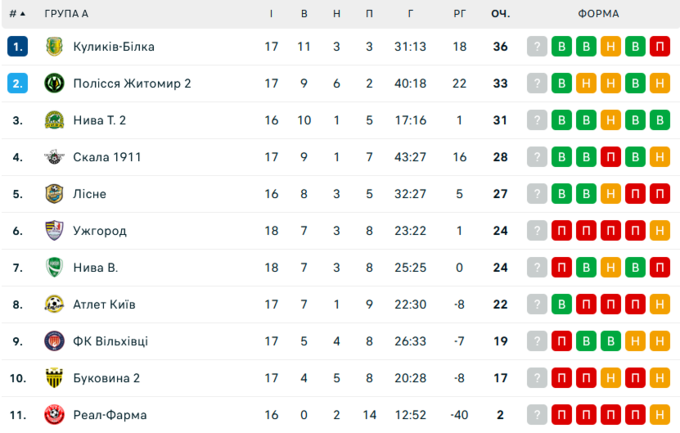The height and width of the screenshot is (433, 680).
Task: Click the ФОРМА column header
Action: point(598,14)
